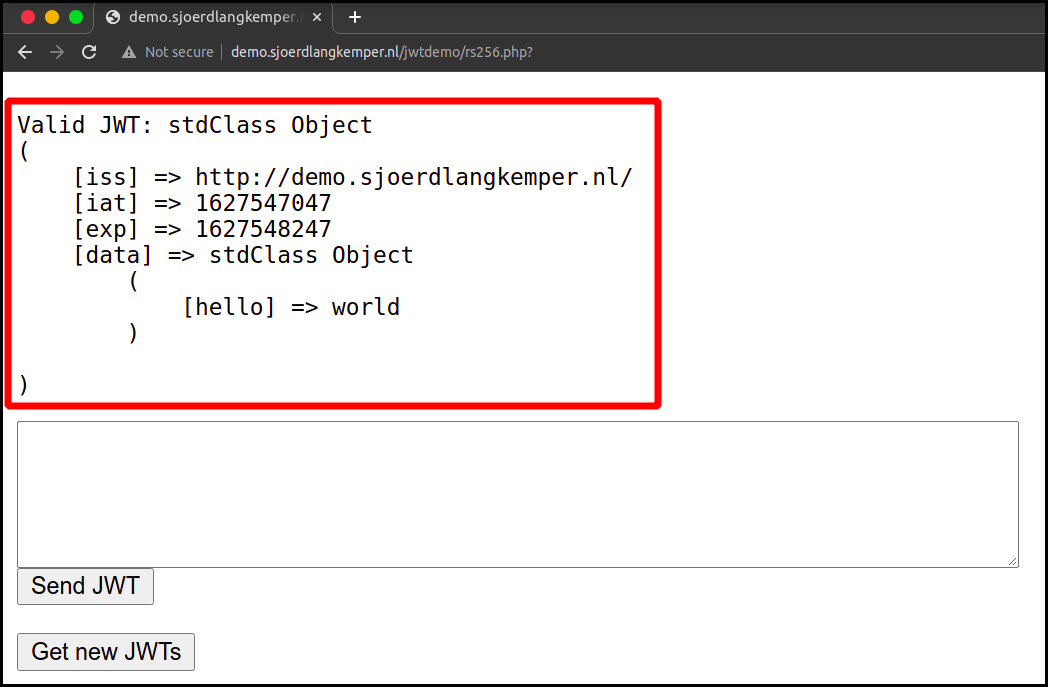Click the yellow traffic light control

(50, 17)
